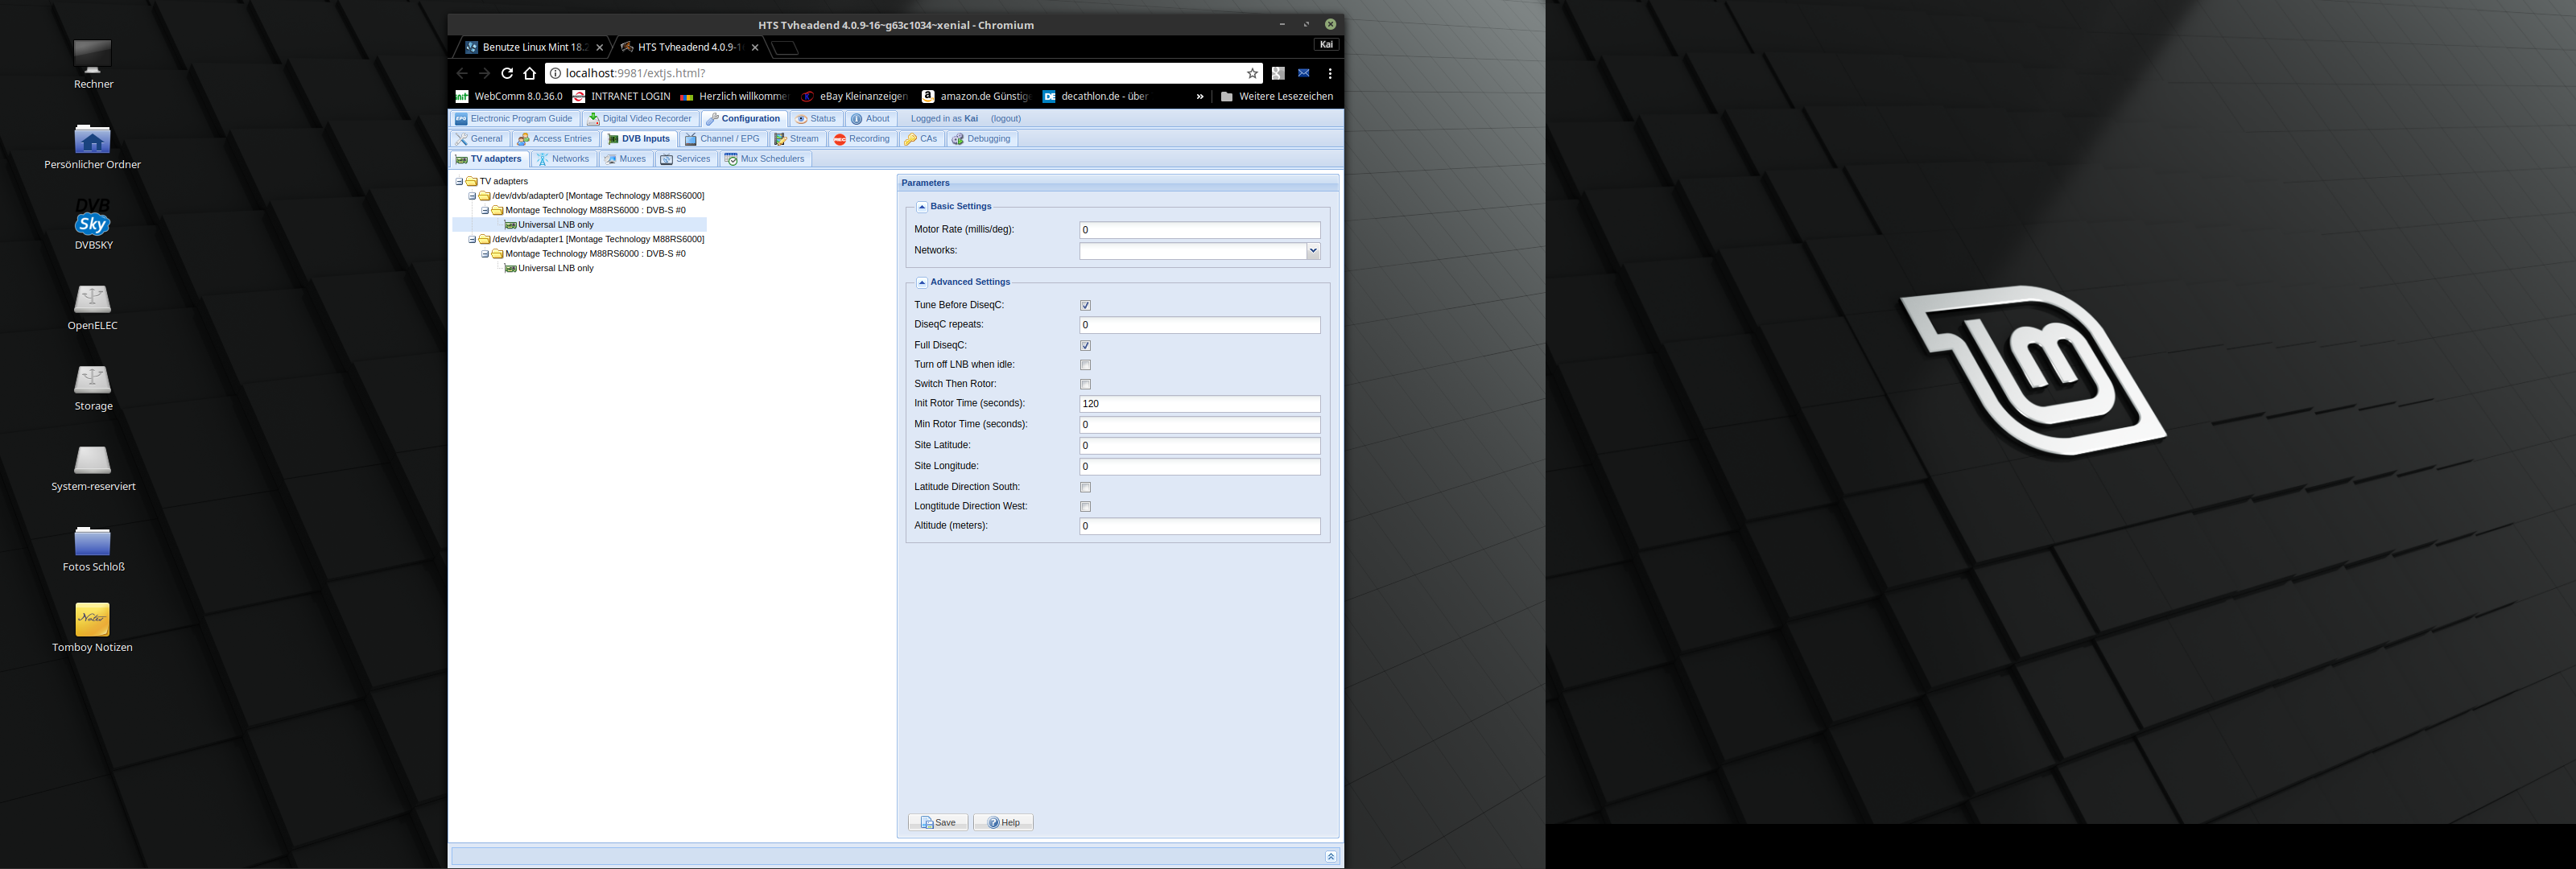Collapse the Advanced Settings section
The width and height of the screenshot is (2576, 869).
click(x=922, y=283)
